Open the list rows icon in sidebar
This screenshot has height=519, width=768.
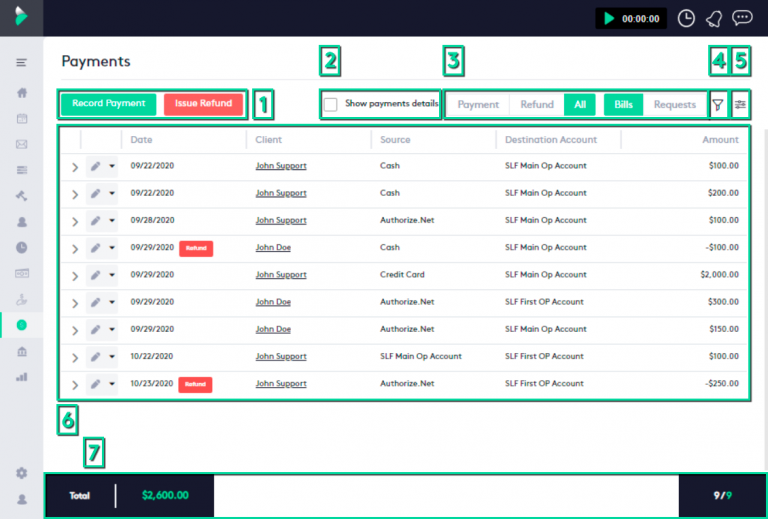[x=22, y=170]
